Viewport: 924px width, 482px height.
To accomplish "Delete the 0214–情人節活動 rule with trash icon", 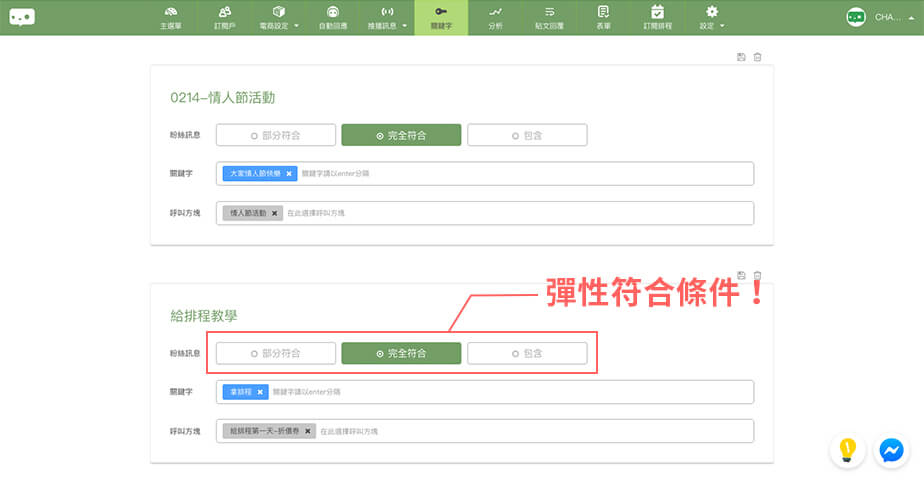I will (757, 57).
